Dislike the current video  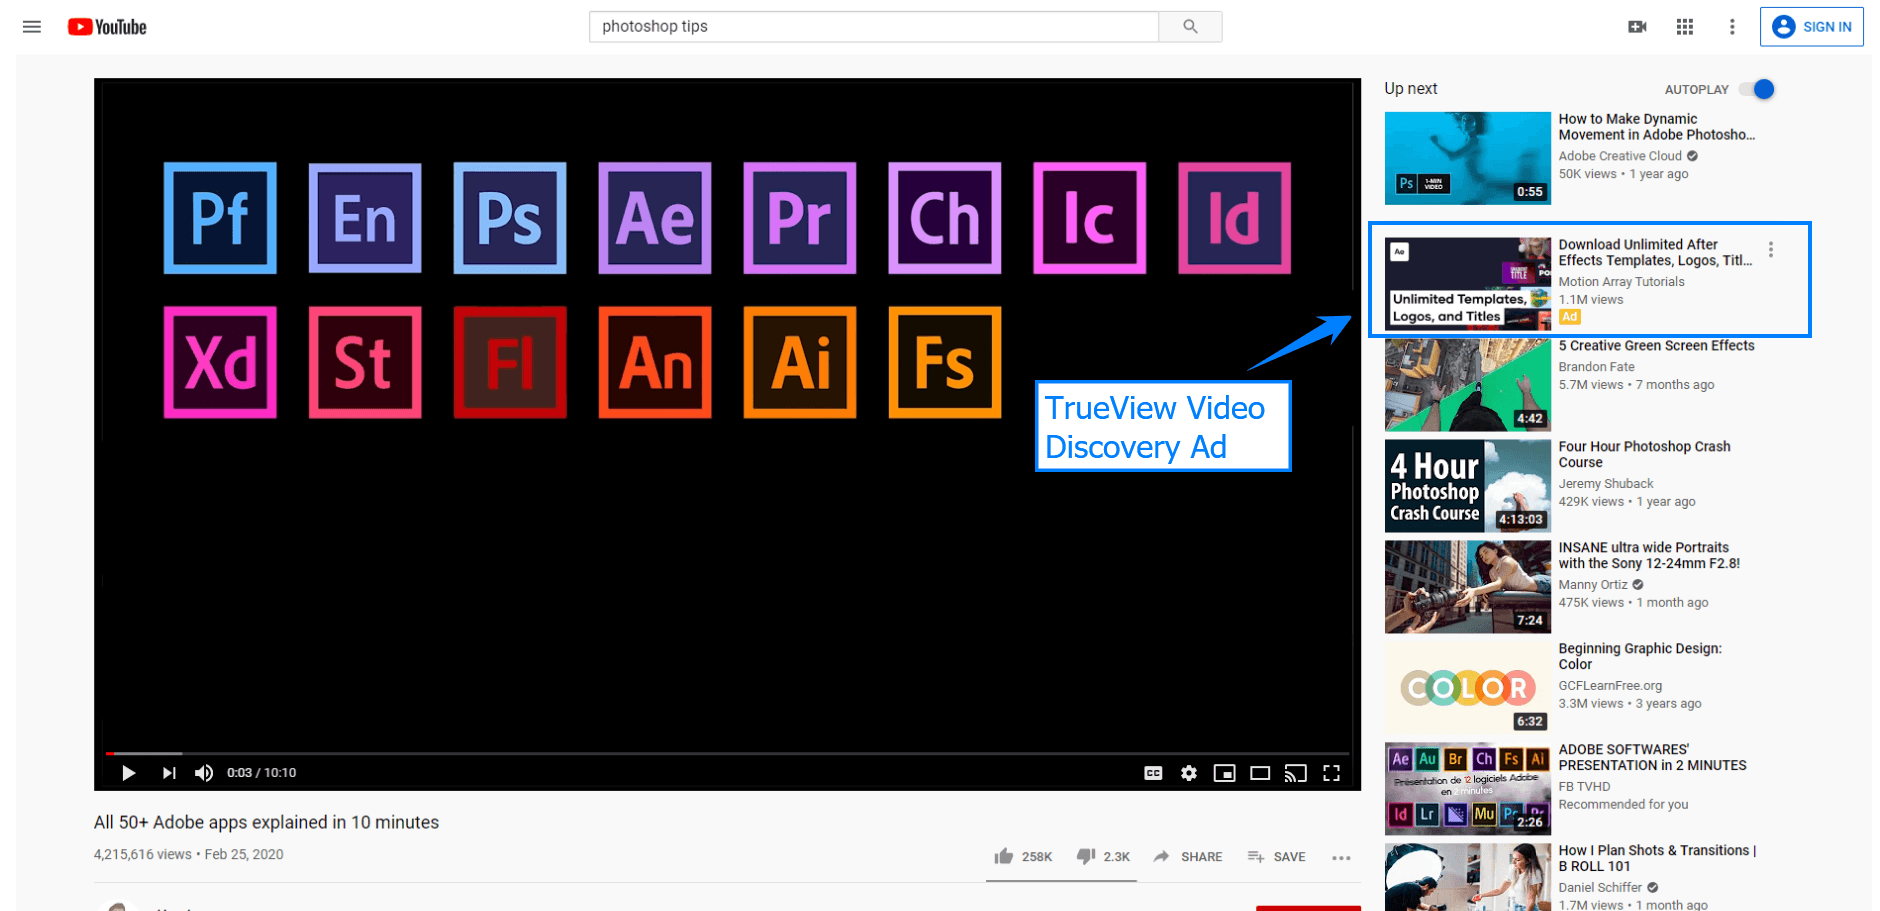click(x=1086, y=856)
